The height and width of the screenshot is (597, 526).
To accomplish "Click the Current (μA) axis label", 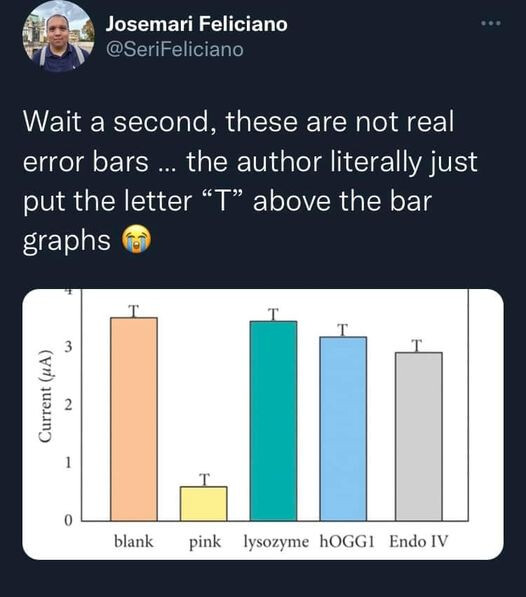I will point(45,396).
